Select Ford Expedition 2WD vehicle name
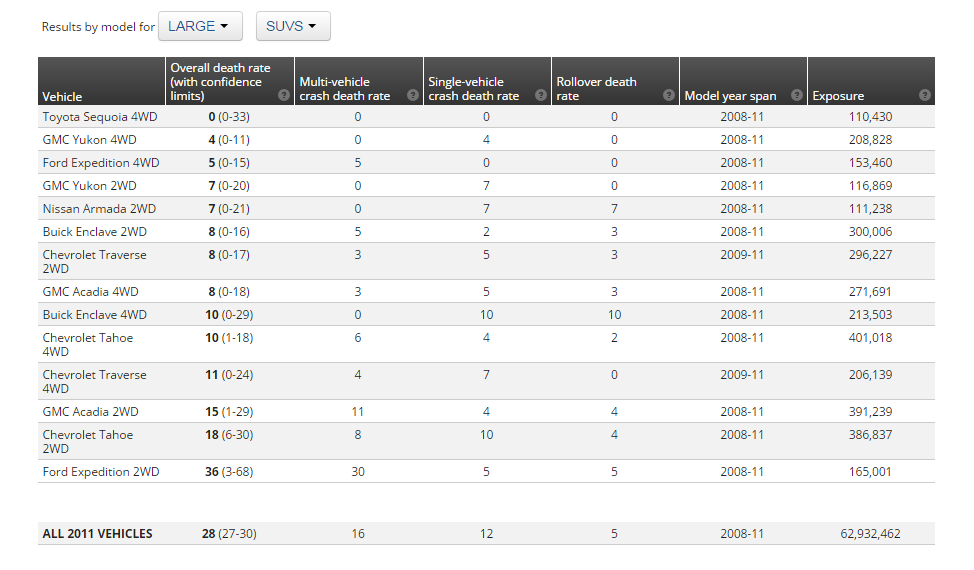Screen dimensions: 974x570 tap(100, 472)
